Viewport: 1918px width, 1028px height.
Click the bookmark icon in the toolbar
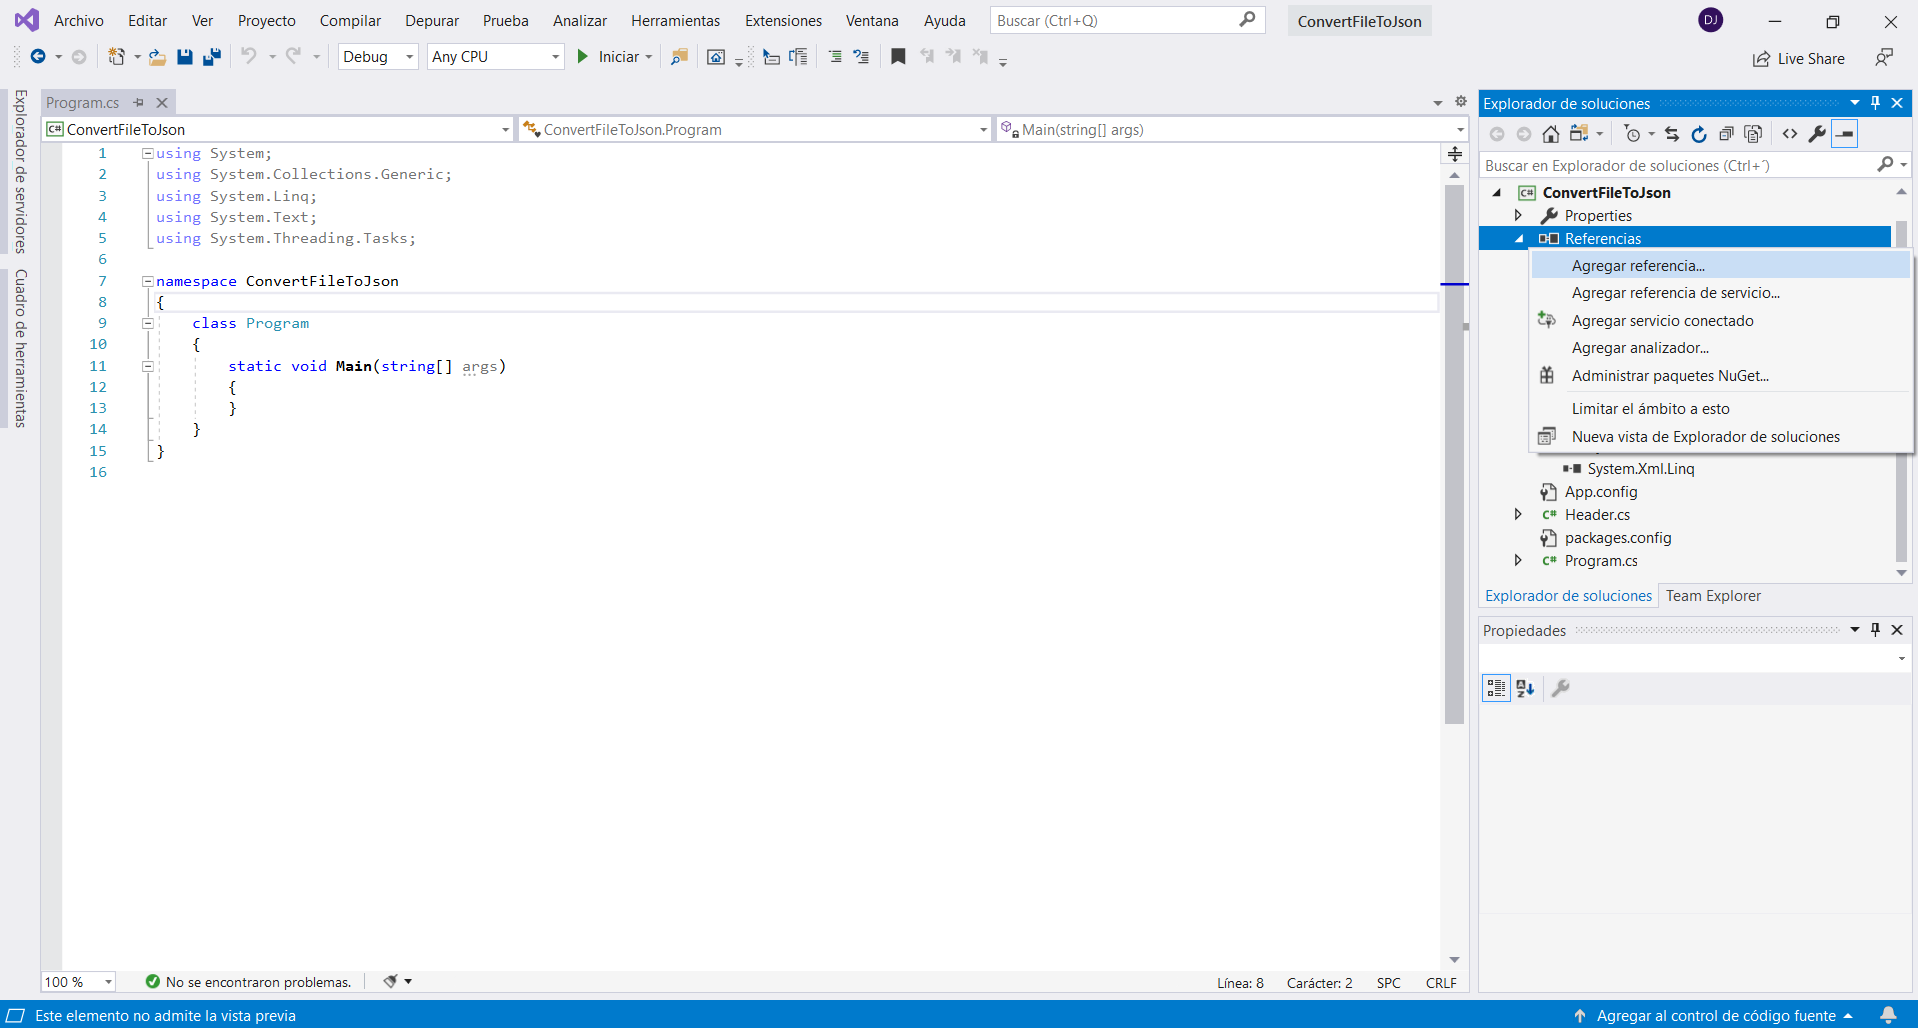tap(898, 57)
